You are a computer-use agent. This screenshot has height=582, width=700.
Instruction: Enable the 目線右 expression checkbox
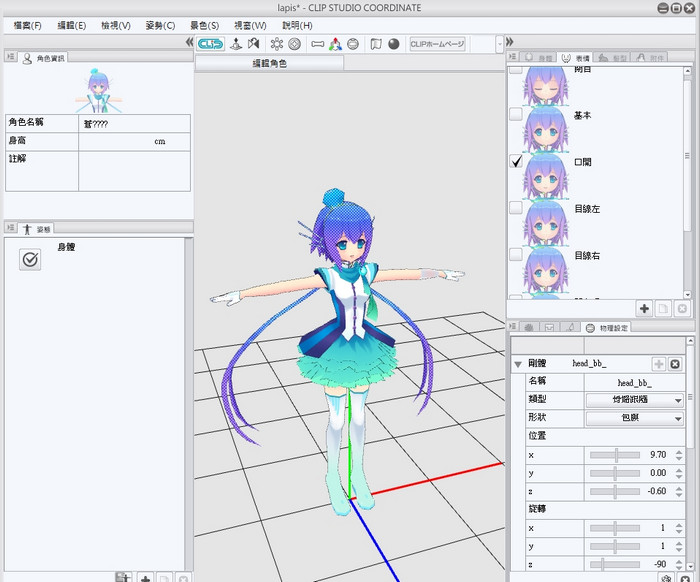[x=516, y=254]
